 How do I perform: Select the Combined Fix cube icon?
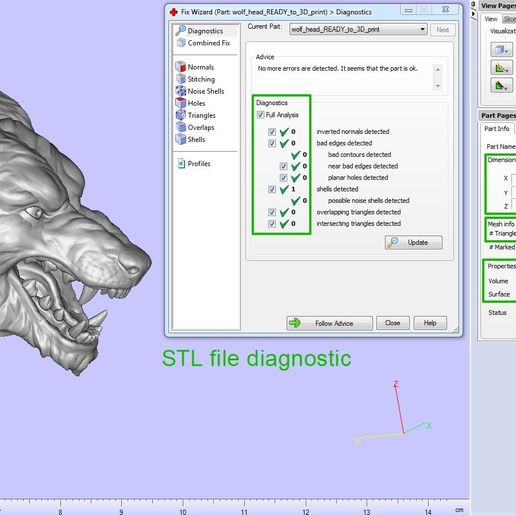(181, 43)
